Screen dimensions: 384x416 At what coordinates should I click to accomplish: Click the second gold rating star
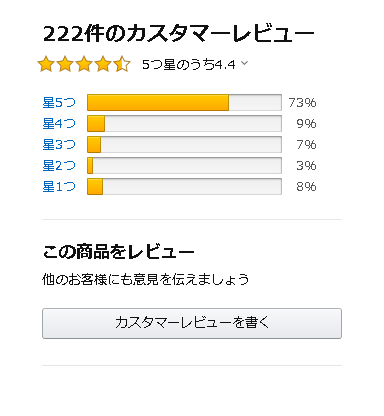(65, 64)
